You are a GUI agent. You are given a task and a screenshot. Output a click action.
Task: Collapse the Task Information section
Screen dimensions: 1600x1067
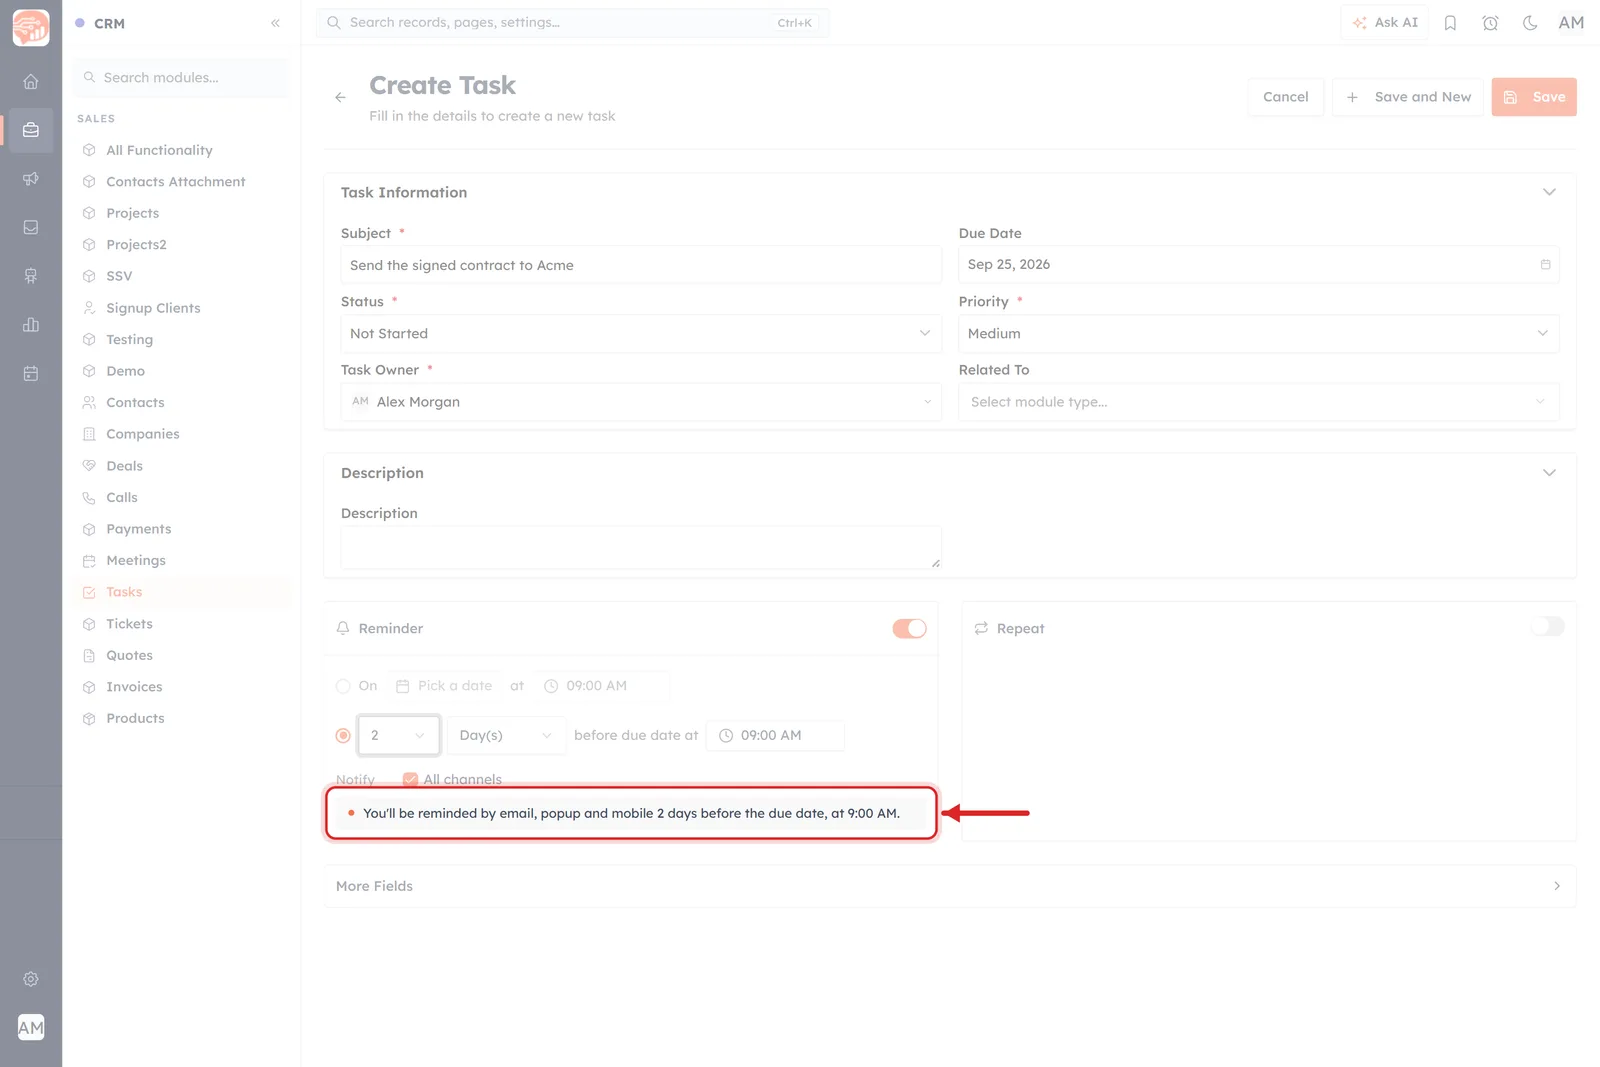click(x=1549, y=192)
